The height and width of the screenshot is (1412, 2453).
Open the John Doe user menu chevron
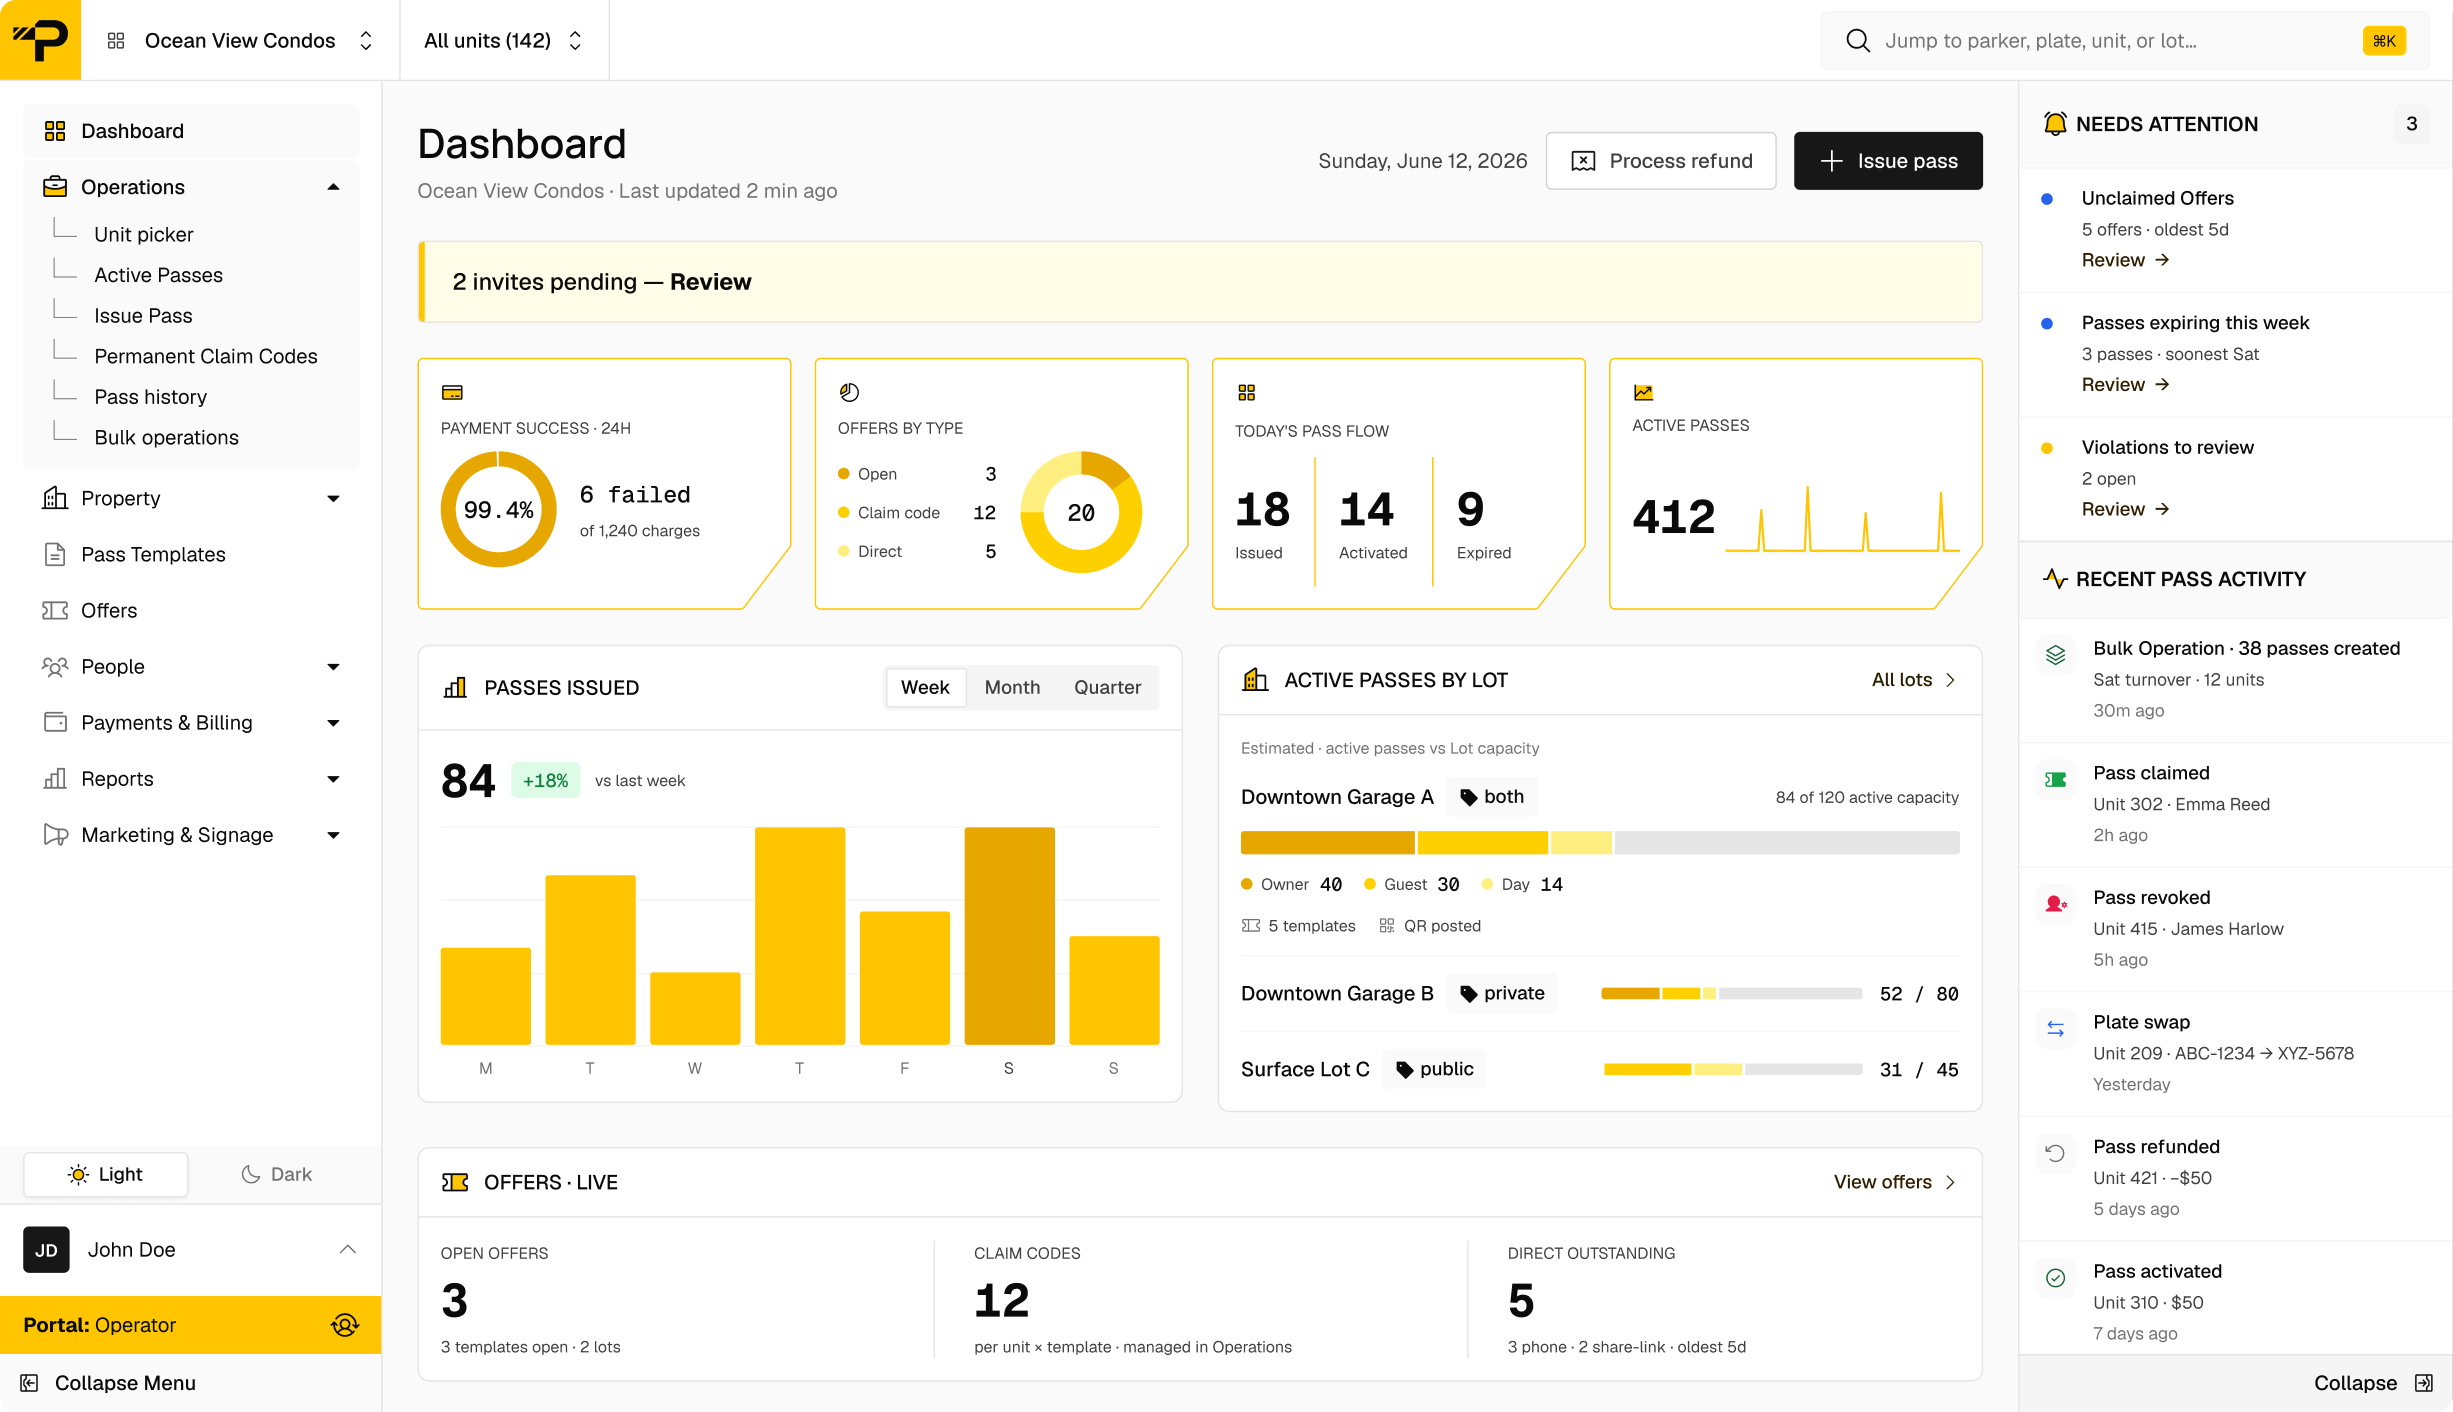pos(347,1249)
